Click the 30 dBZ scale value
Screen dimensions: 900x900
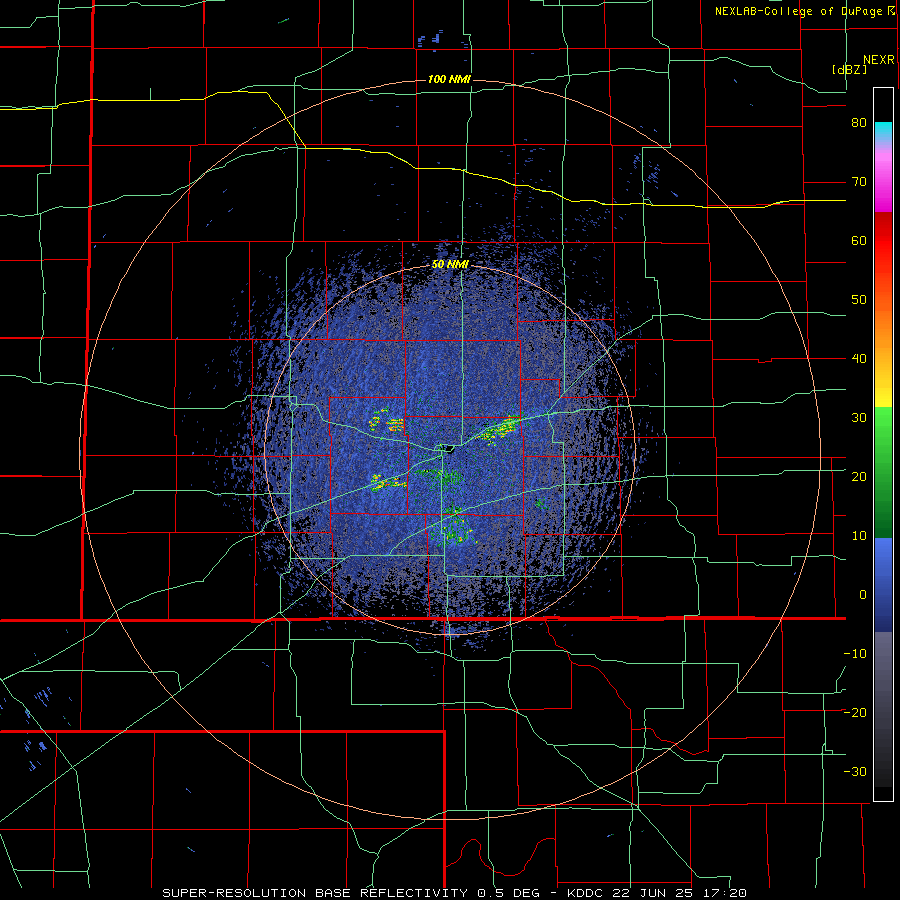tap(859, 418)
